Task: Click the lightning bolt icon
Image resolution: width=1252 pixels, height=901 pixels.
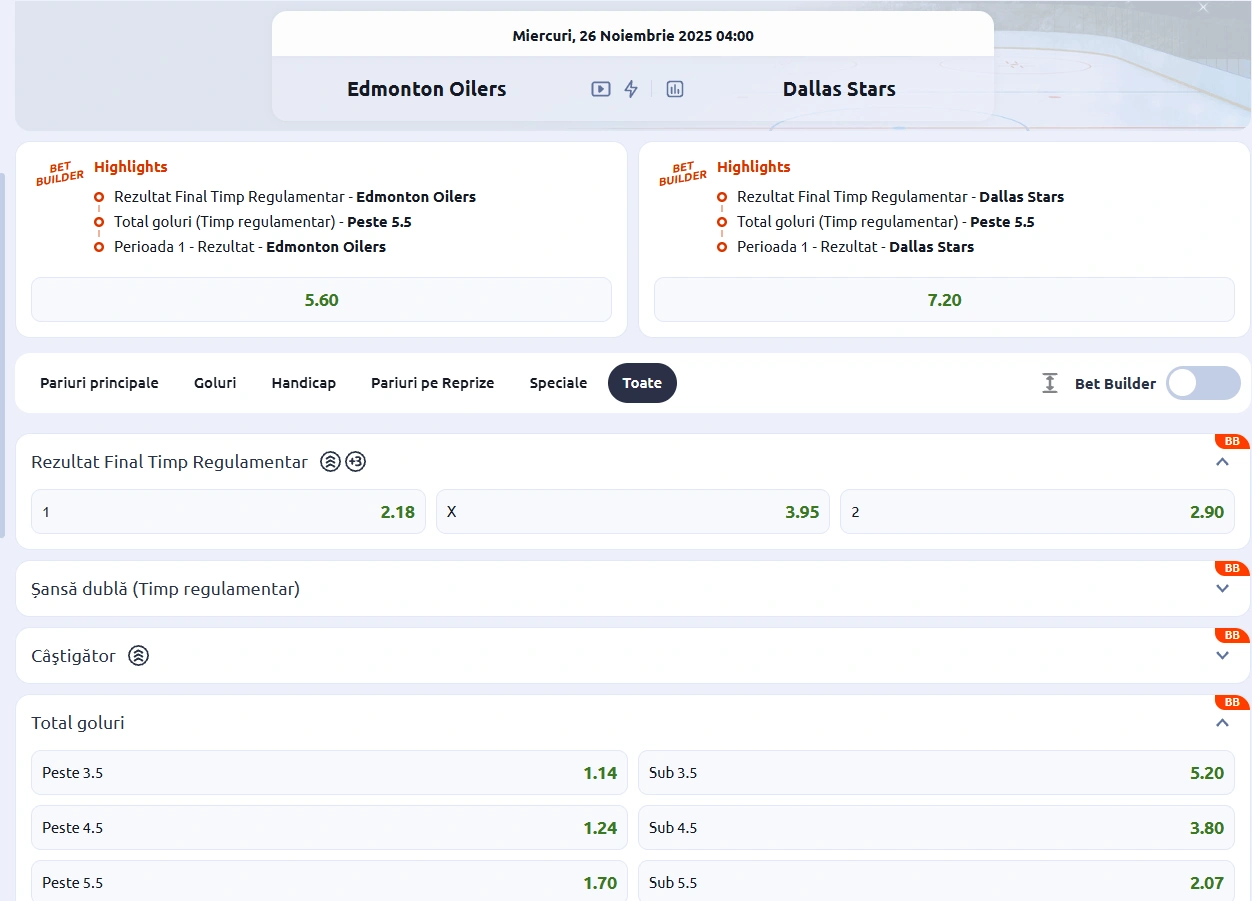Action: click(x=631, y=89)
